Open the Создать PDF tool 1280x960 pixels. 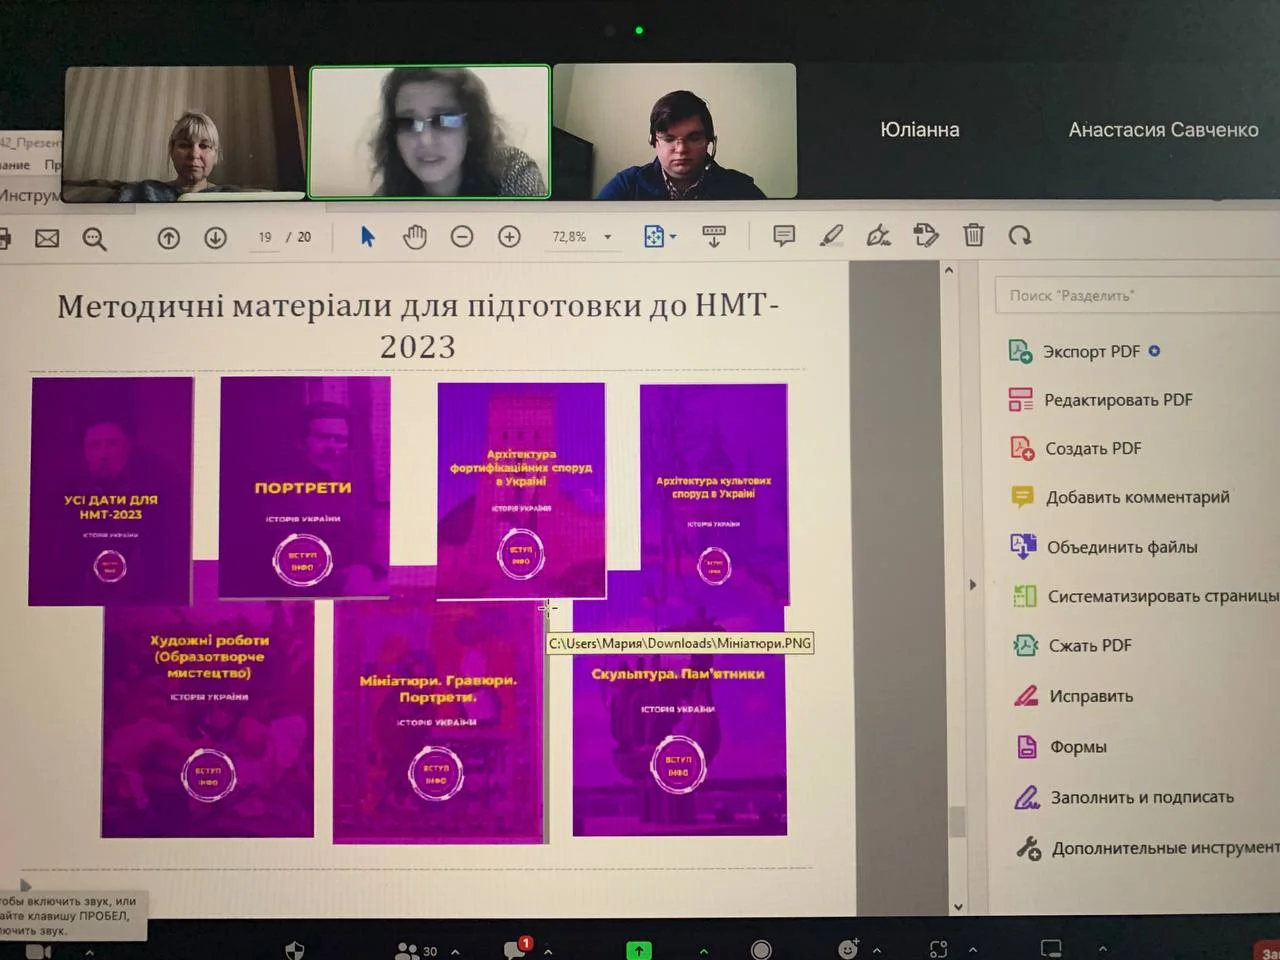(1075, 449)
